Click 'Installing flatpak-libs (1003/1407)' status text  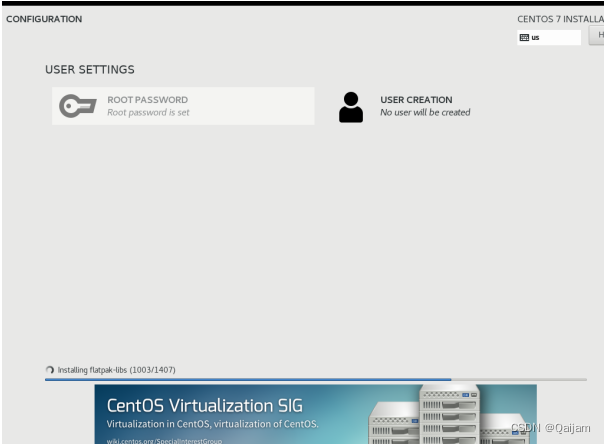pos(116,370)
